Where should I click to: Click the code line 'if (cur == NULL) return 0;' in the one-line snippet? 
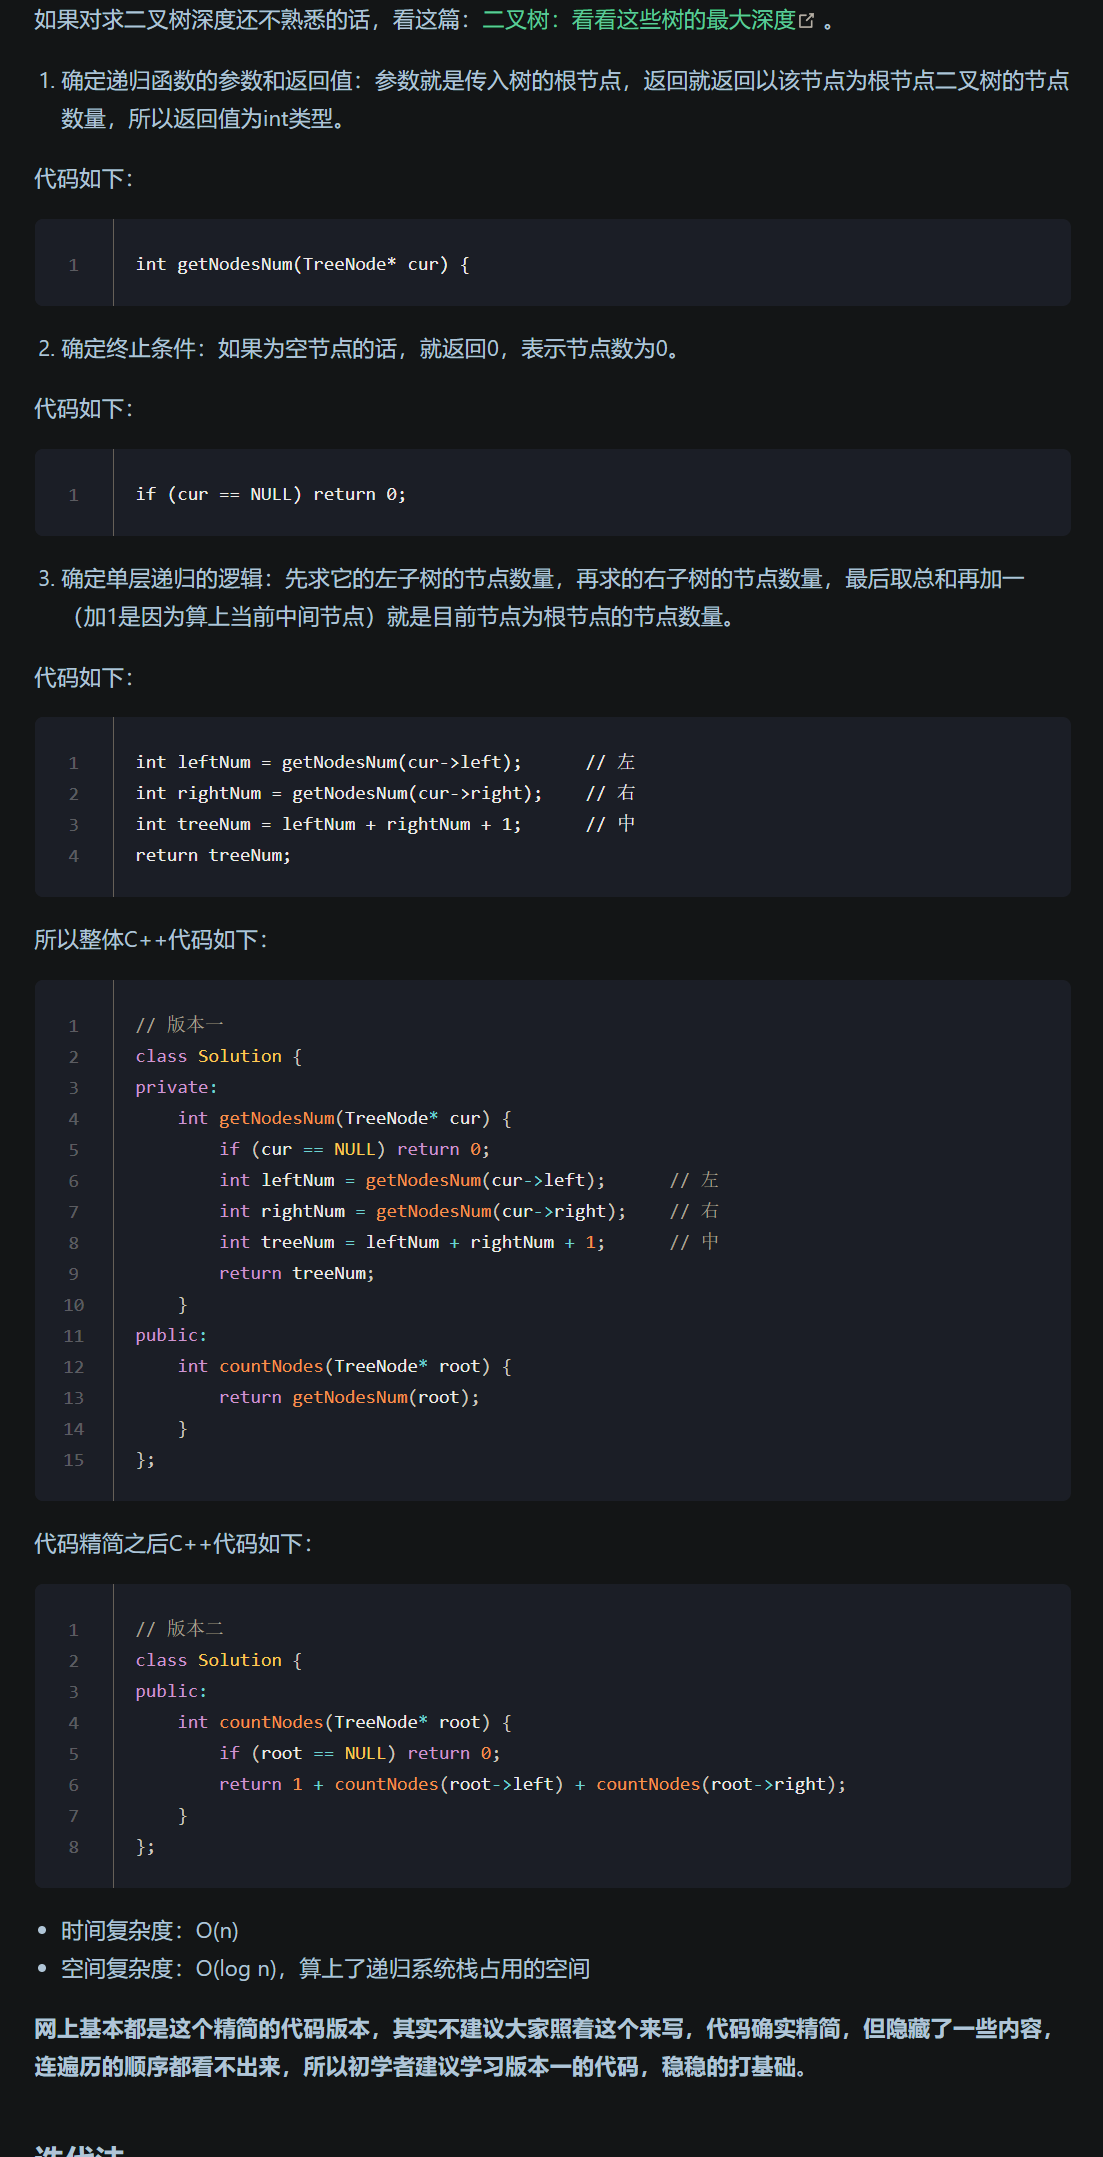pos(271,494)
